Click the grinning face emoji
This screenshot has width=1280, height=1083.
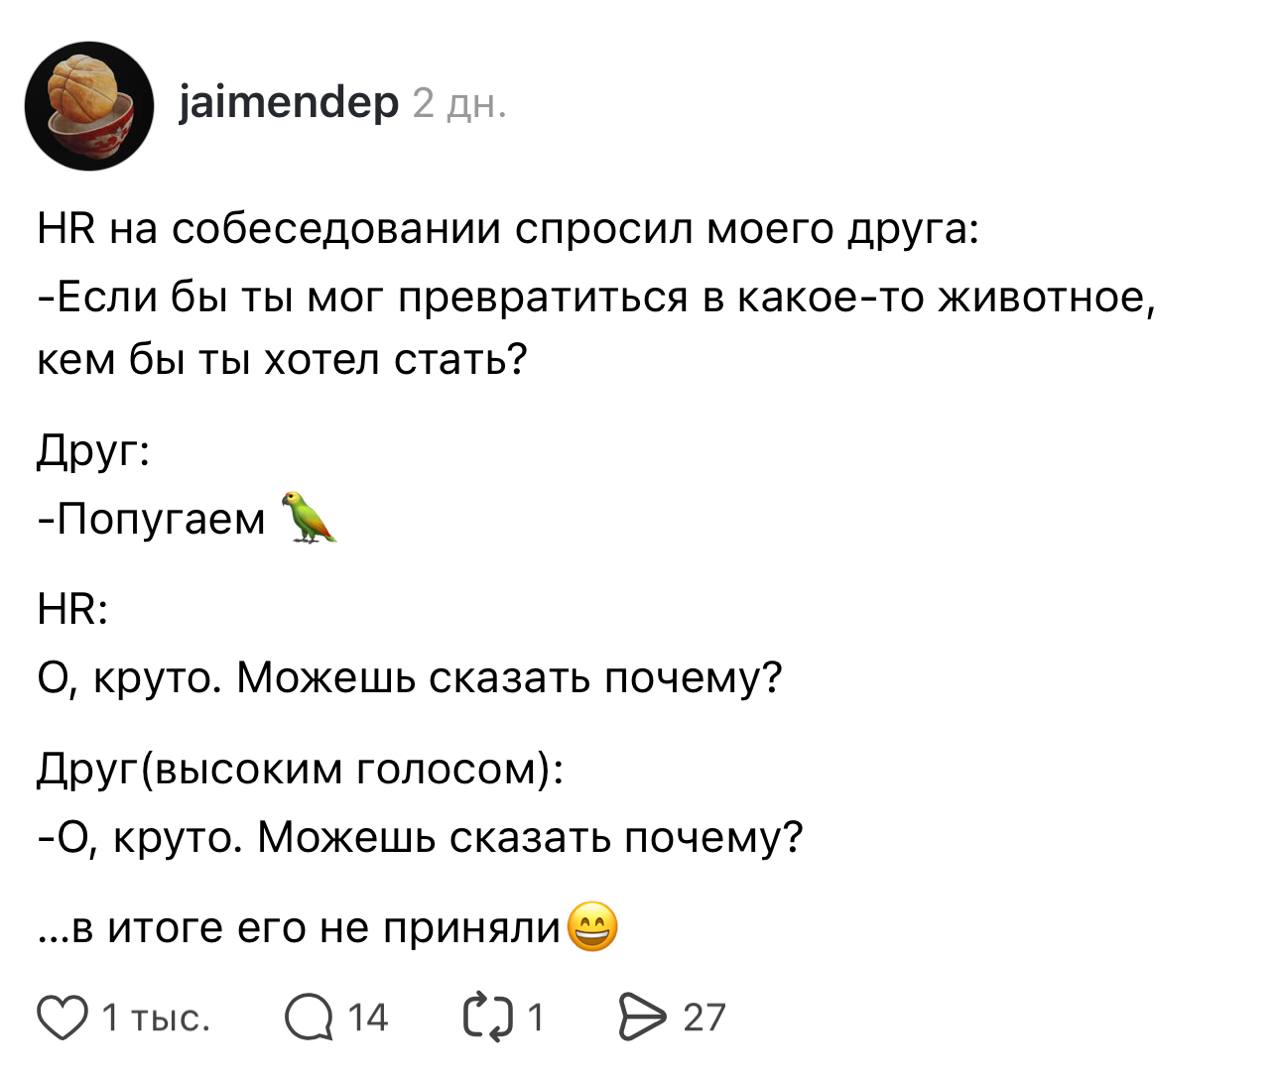tap(592, 928)
